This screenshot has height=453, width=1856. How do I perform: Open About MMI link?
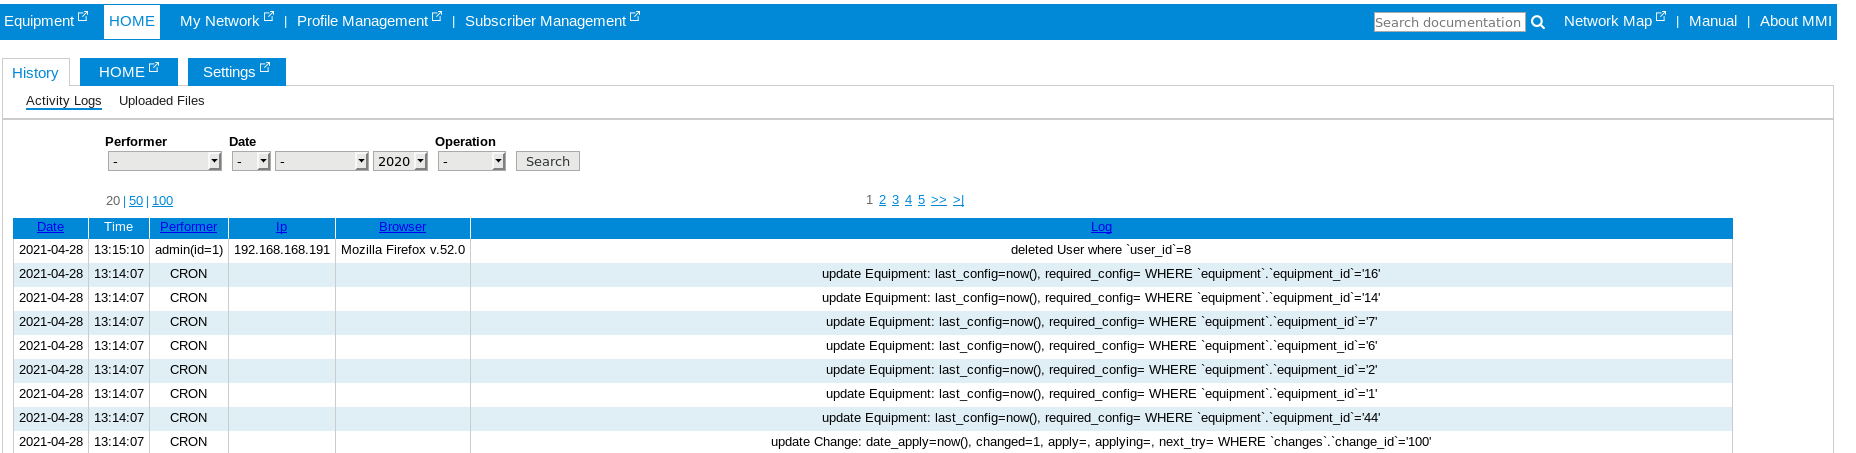1796,21
